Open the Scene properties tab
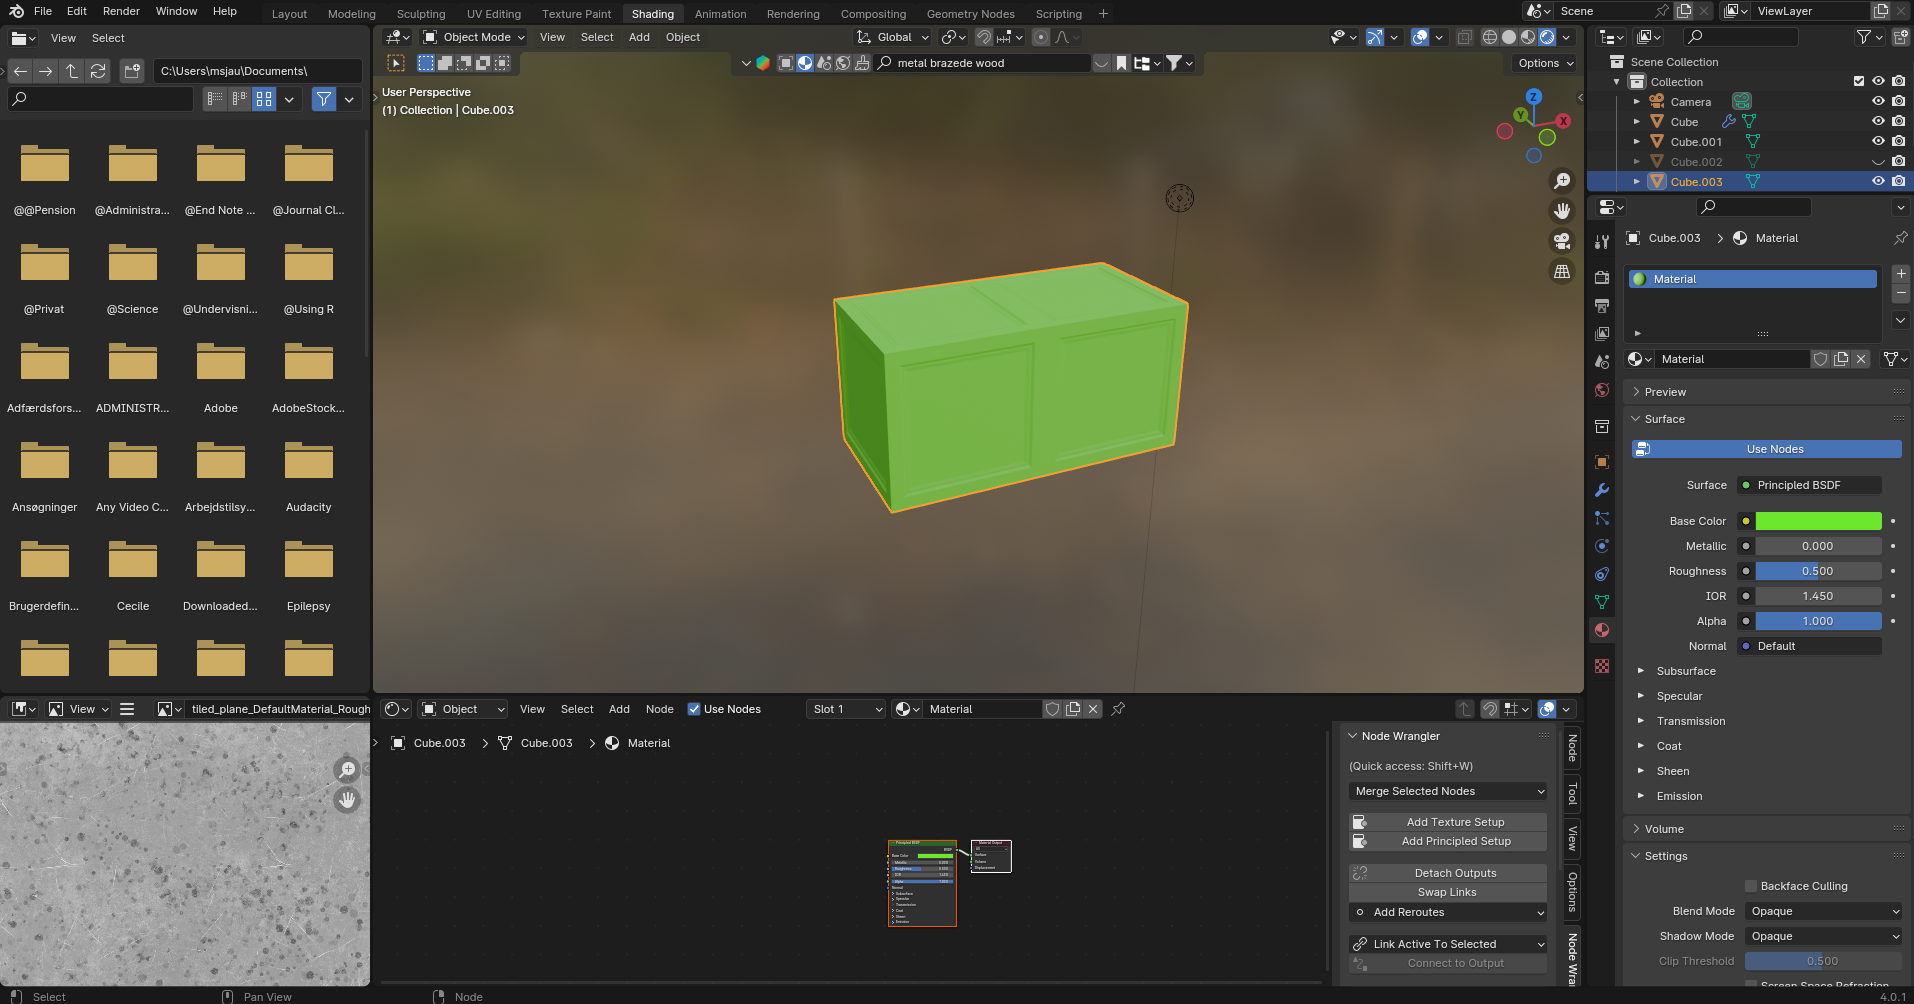 pyautogui.click(x=1602, y=361)
